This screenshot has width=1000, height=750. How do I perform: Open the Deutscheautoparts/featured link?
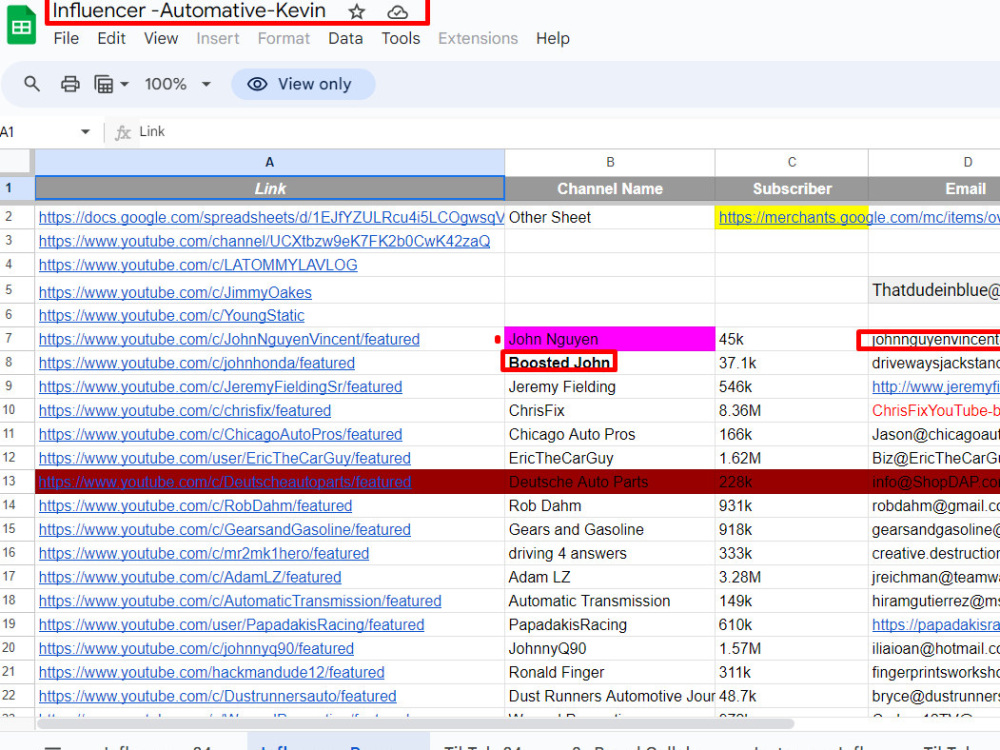point(224,482)
